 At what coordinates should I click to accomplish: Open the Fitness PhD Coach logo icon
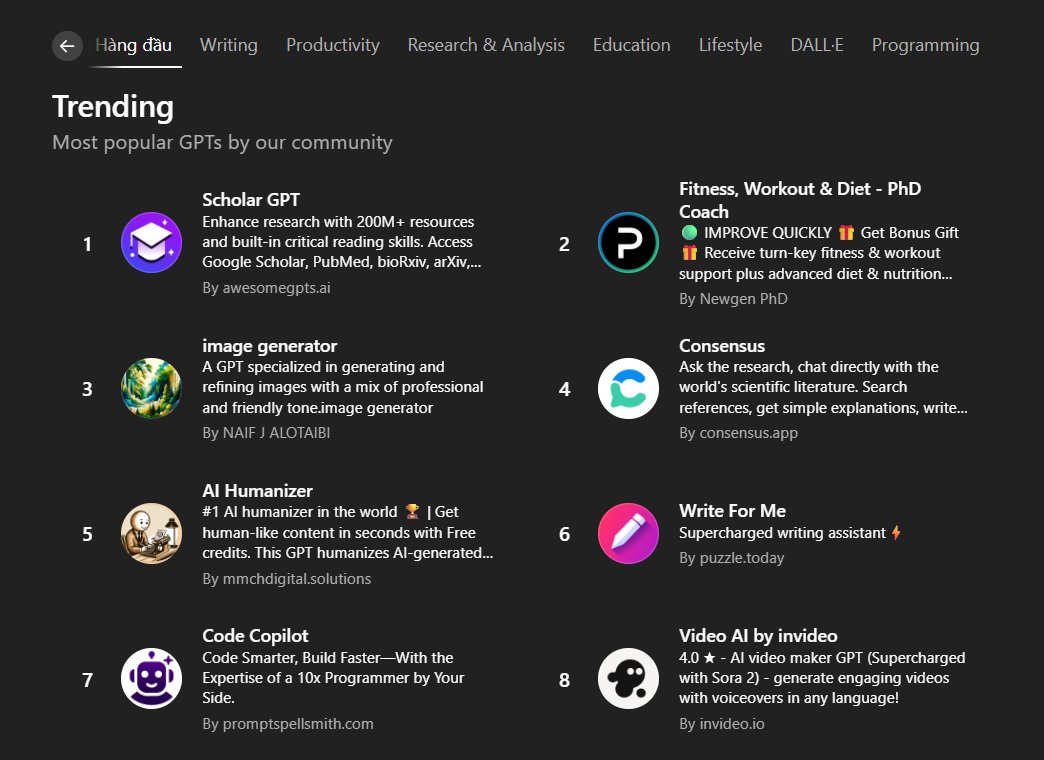[x=628, y=243]
